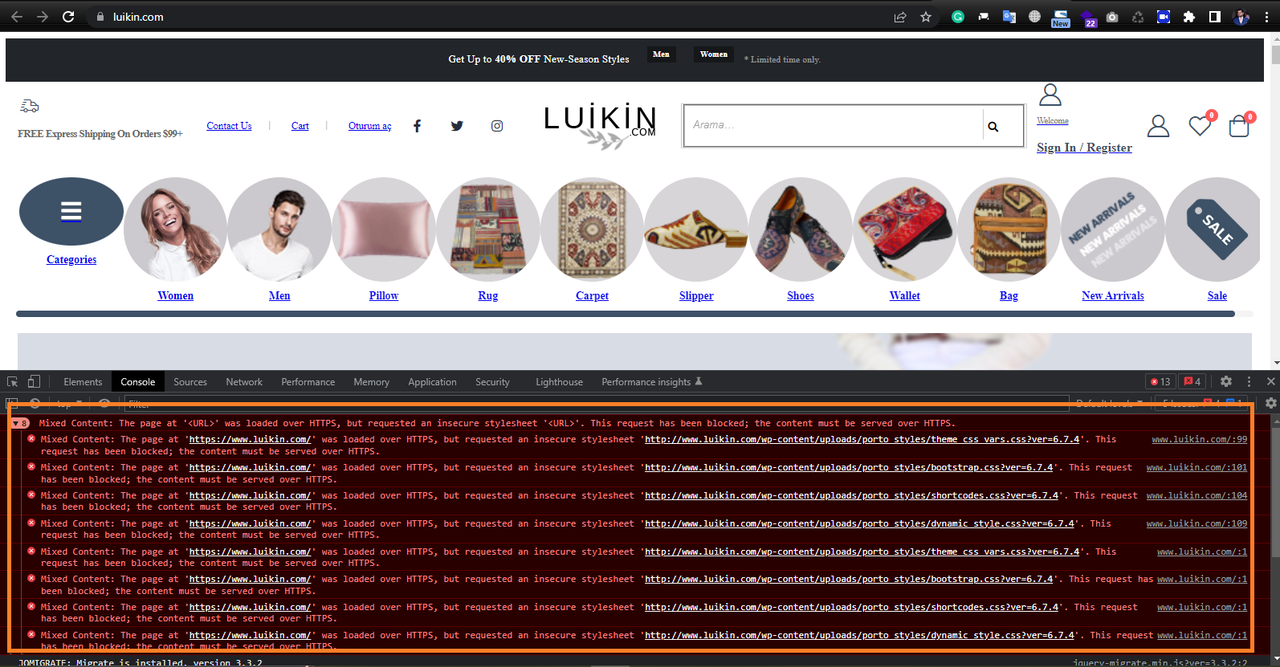Toggle the Chrome side panel
1280x667 pixels.
1214,17
